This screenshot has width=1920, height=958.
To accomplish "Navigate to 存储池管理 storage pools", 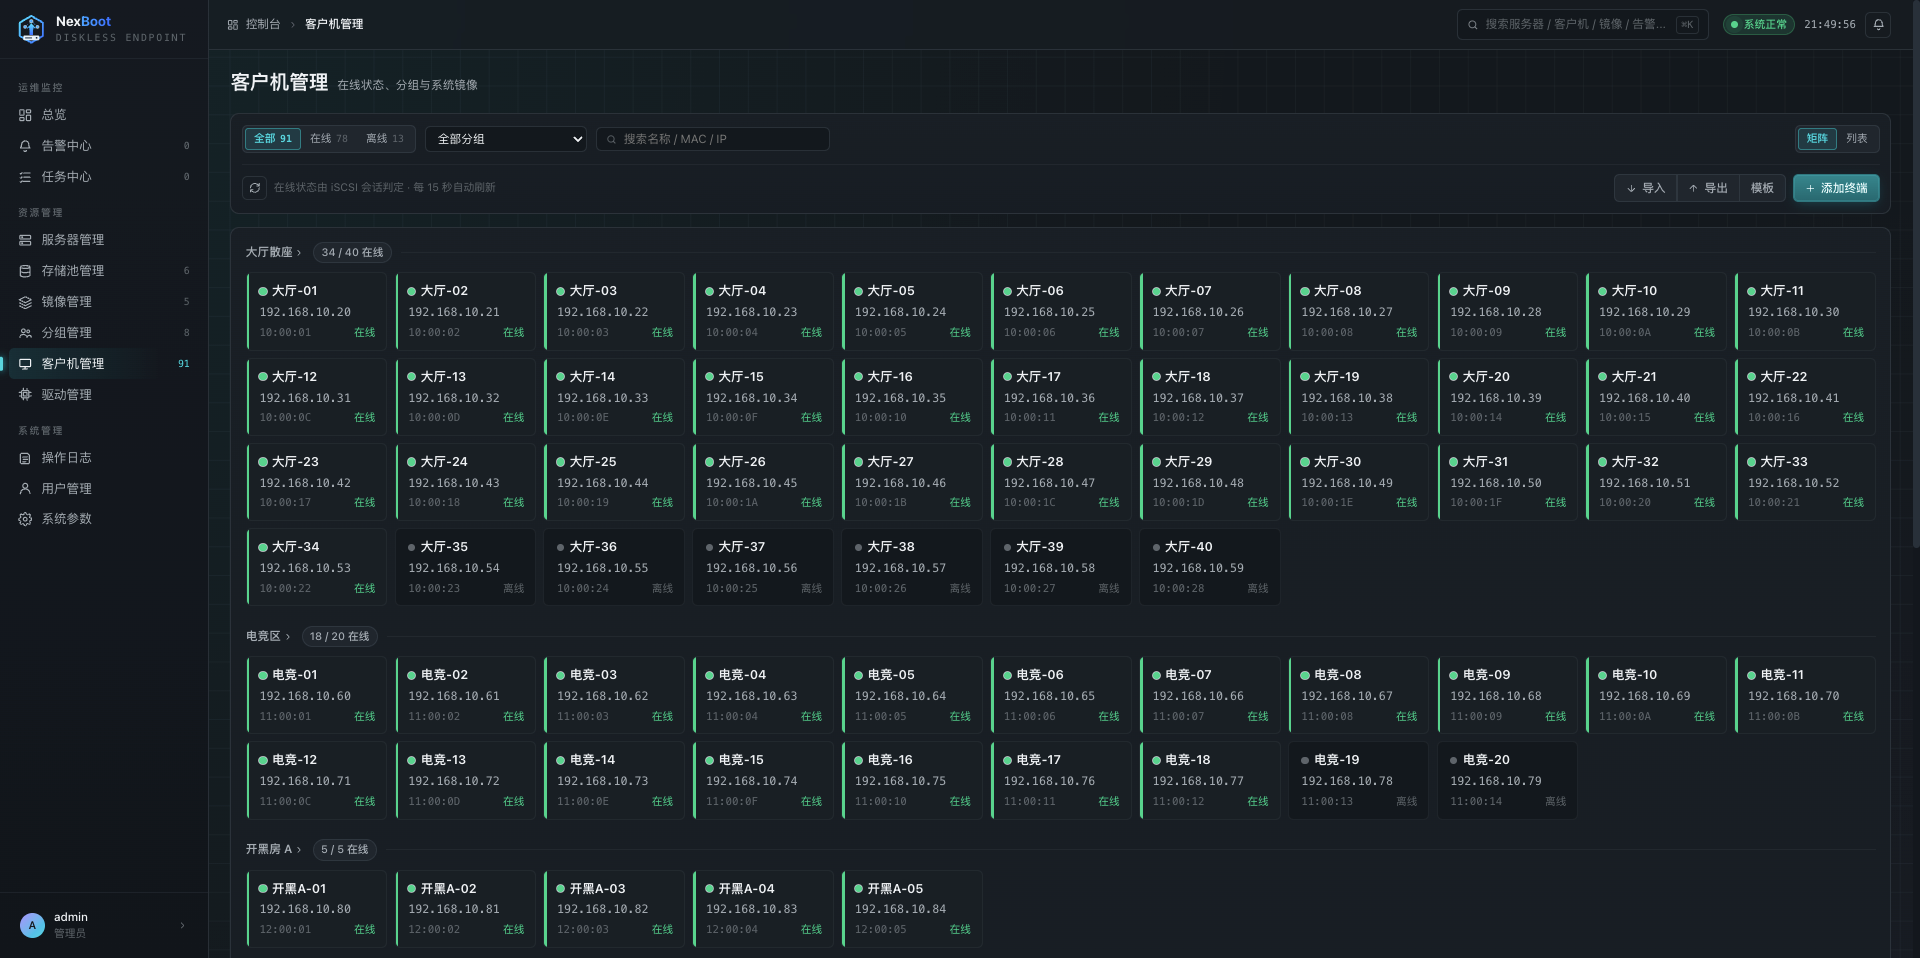I will (x=104, y=271).
